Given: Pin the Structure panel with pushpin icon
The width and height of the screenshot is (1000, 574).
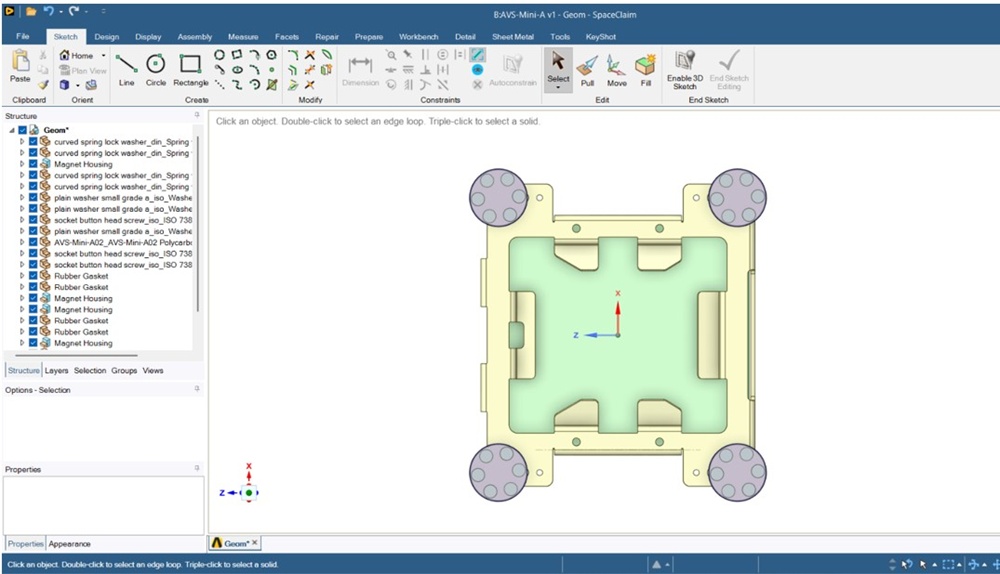Looking at the screenshot, I should 197,115.
